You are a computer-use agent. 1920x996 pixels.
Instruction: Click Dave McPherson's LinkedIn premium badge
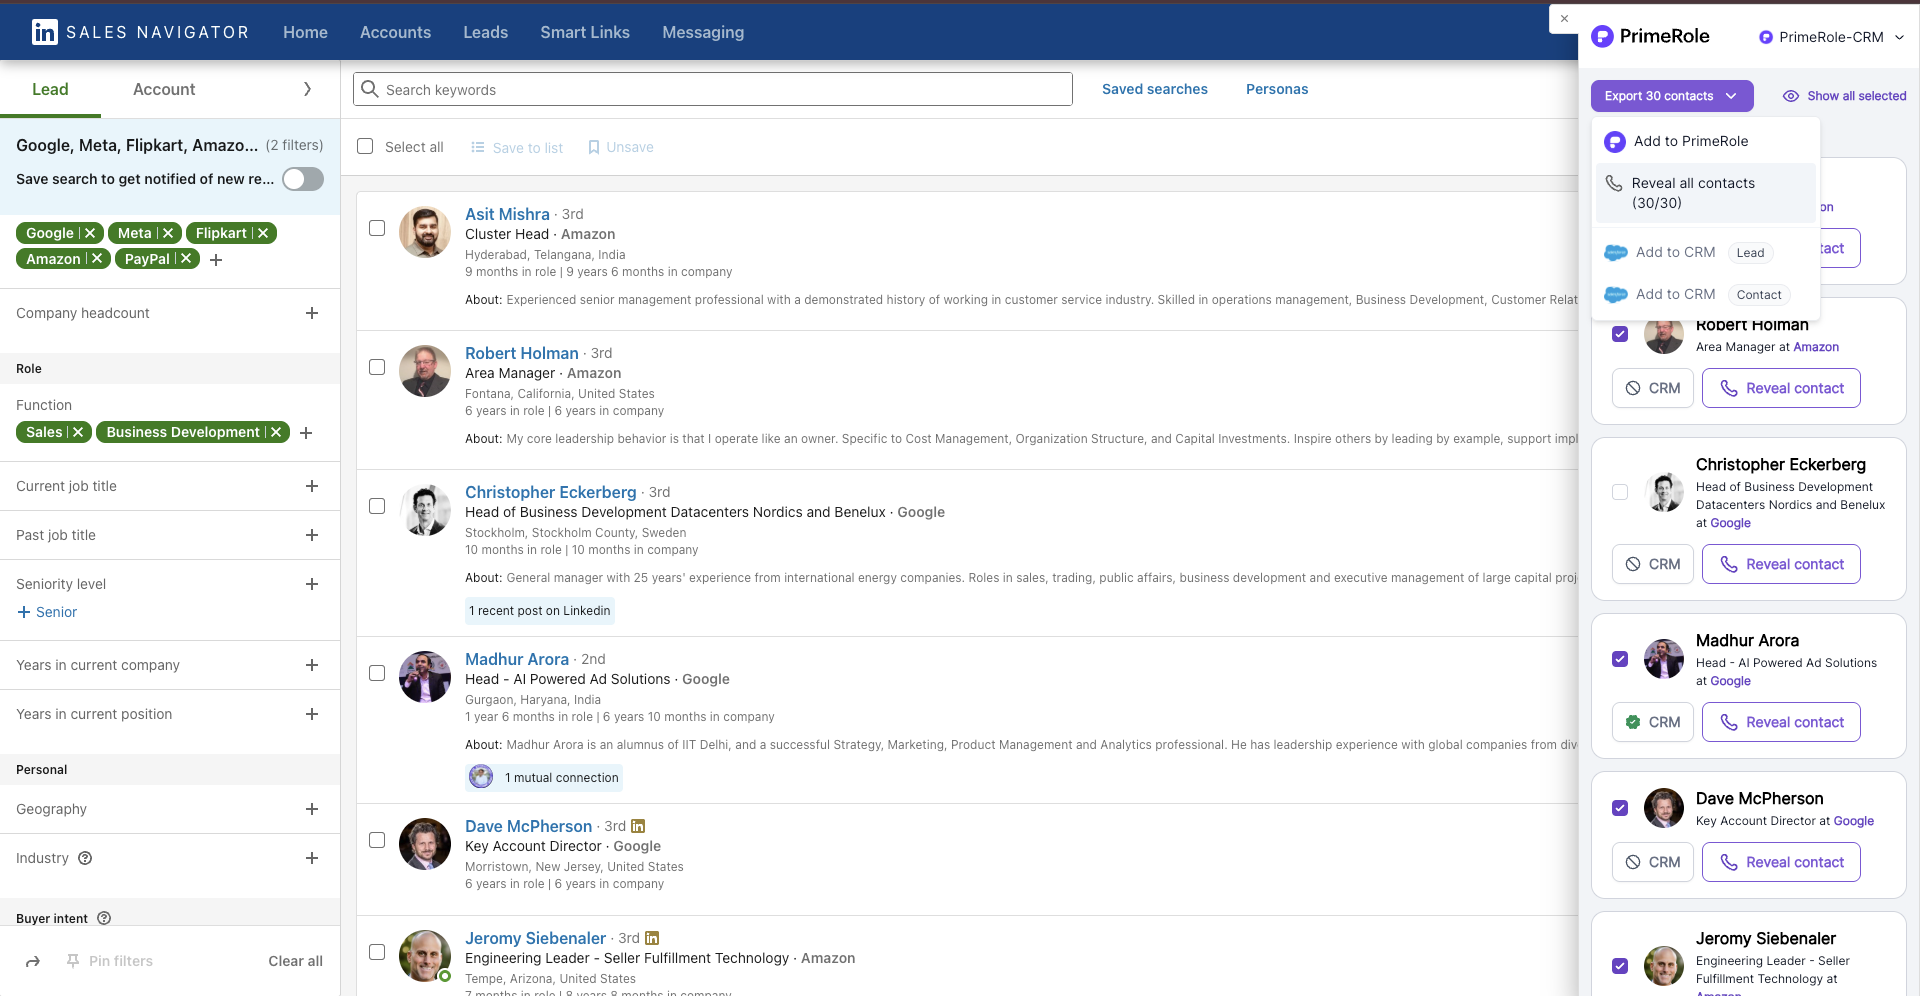(x=638, y=826)
